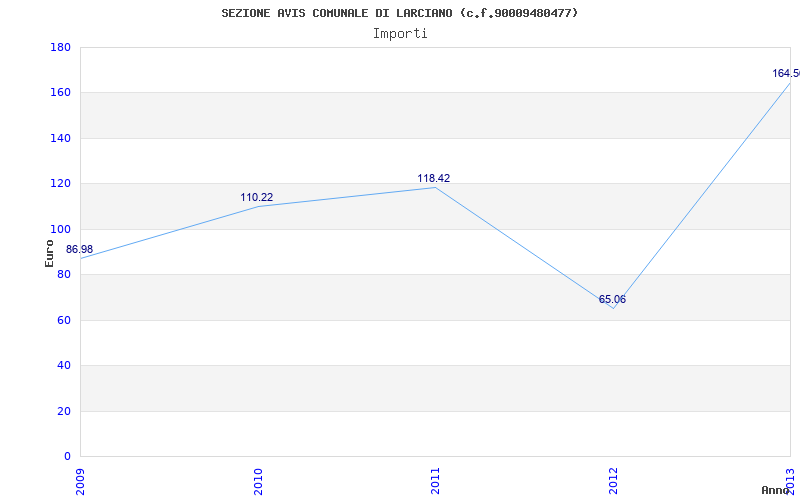Select the 65.06 data label
800x500 pixels.
[x=612, y=299]
